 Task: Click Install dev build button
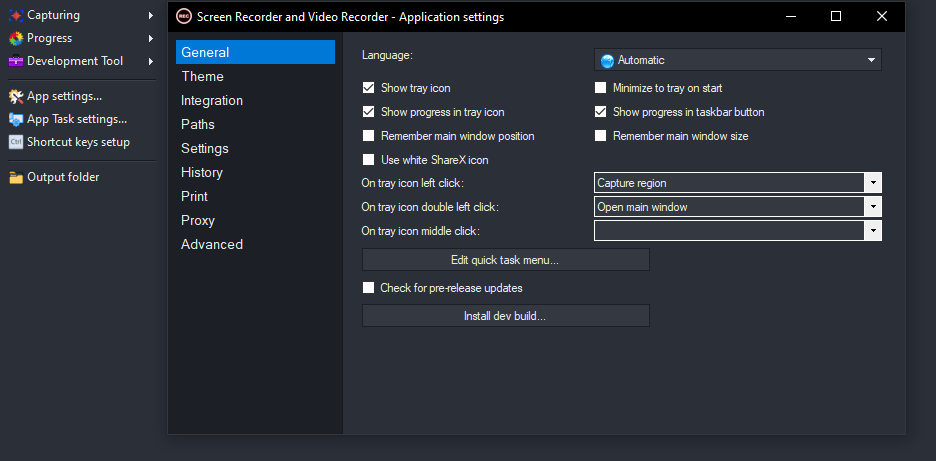pyautogui.click(x=506, y=316)
